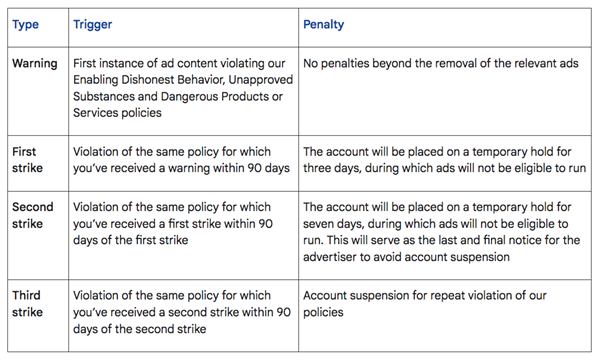Click 'days of the second strike' text
600x360 pixels.
point(140,329)
